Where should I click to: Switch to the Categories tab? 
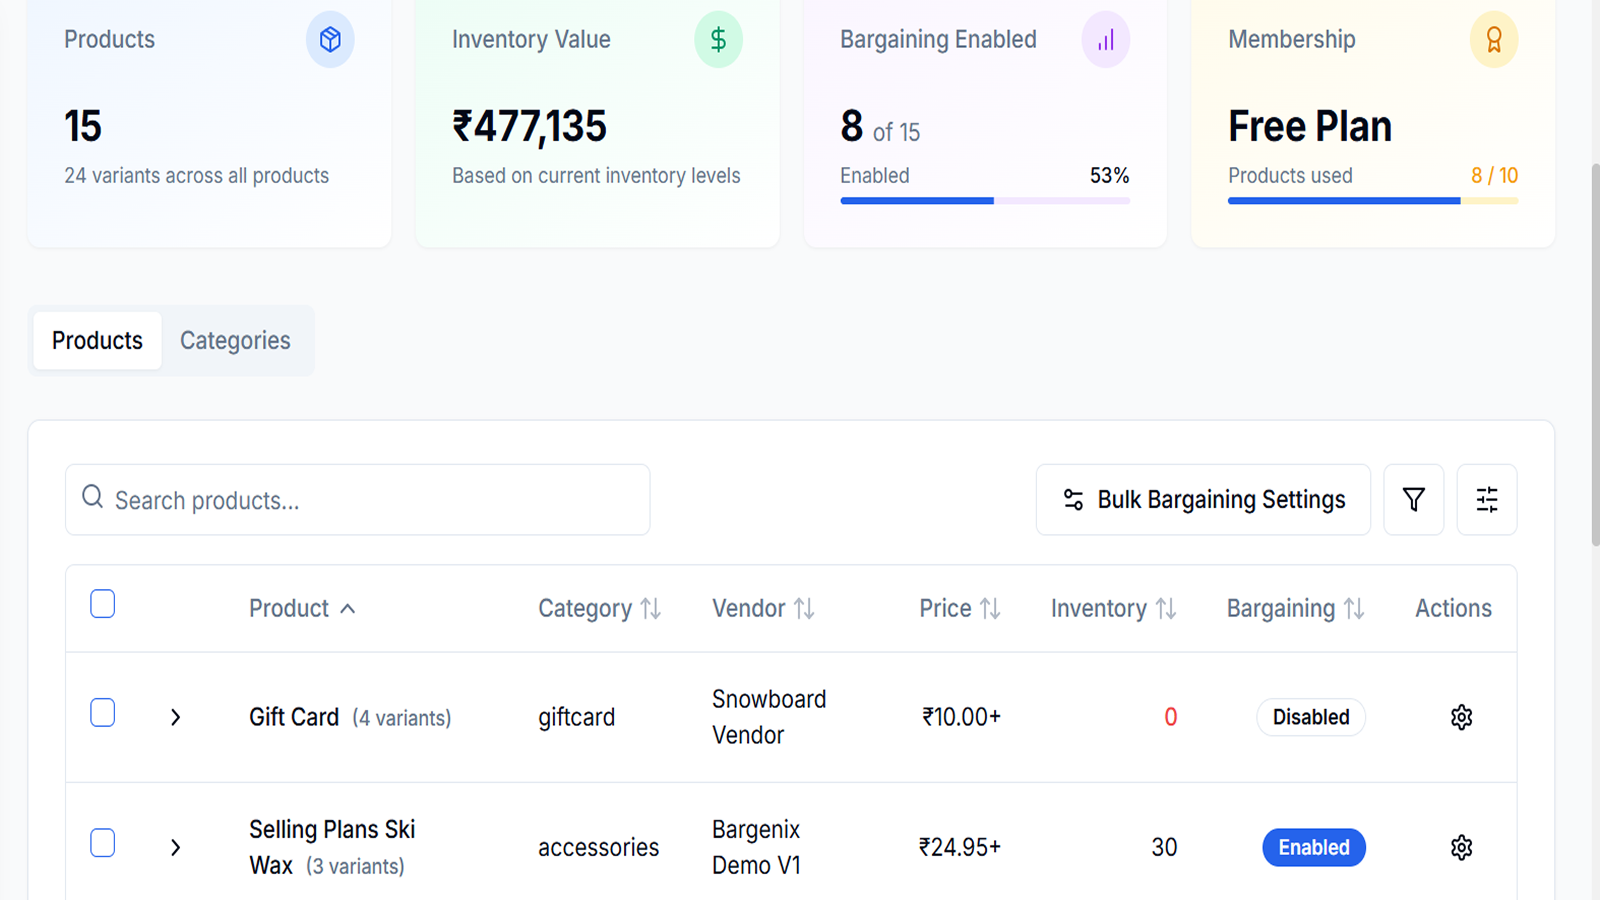click(235, 340)
